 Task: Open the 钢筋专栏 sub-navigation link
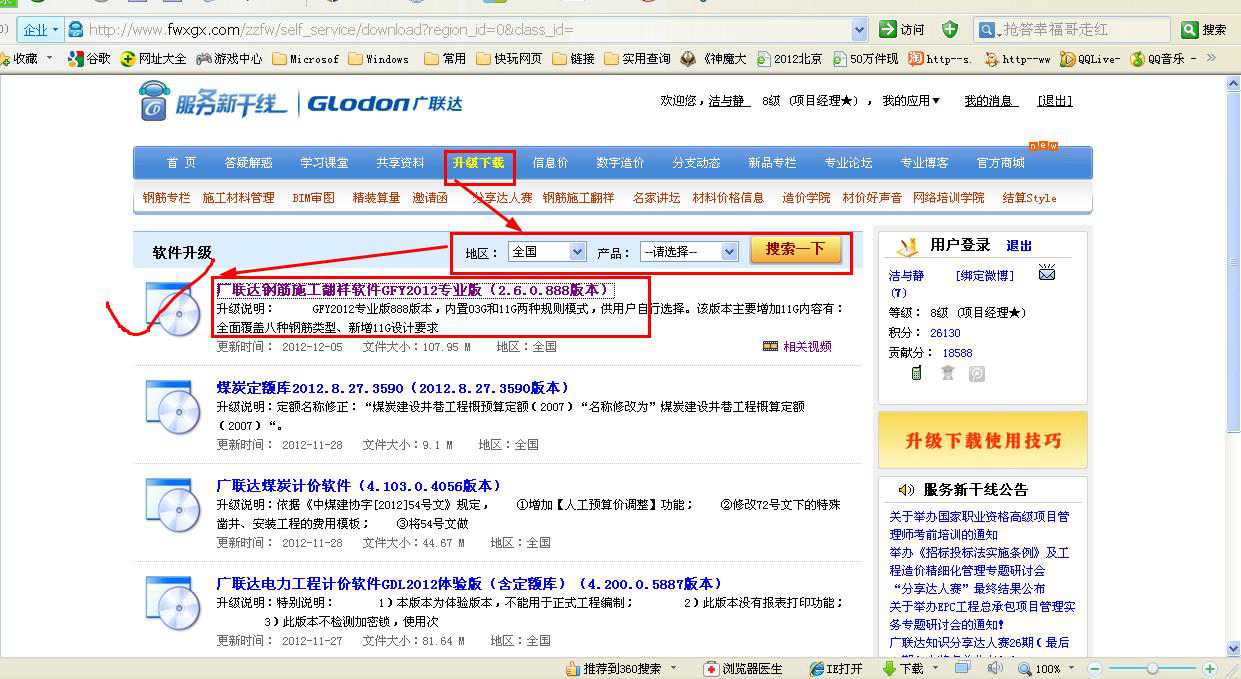pos(166,198)
